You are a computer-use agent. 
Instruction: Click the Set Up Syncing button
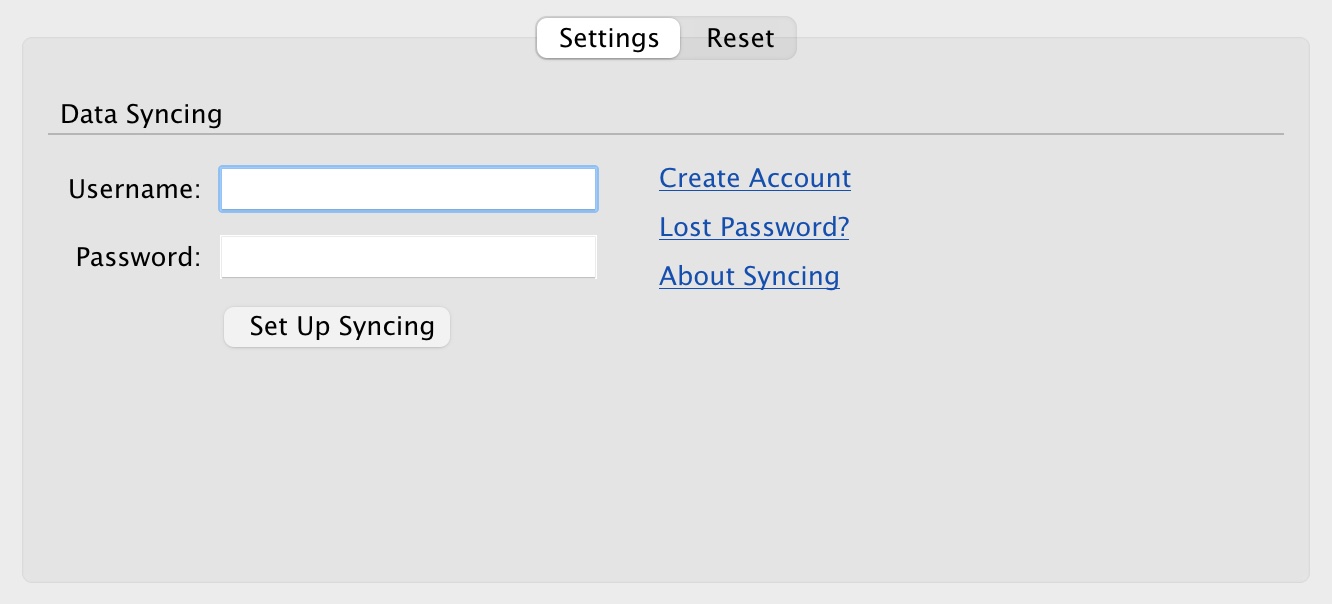click(337, 326)
